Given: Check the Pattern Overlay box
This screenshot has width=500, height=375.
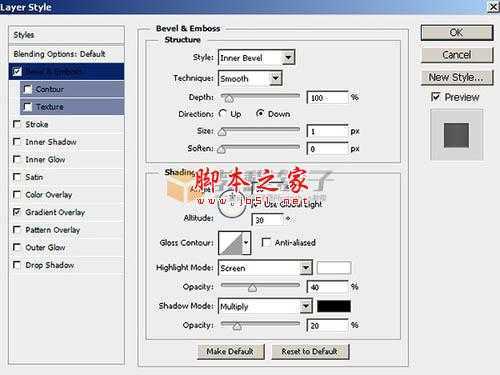Looking at the screenshot, I should point(17,230).
